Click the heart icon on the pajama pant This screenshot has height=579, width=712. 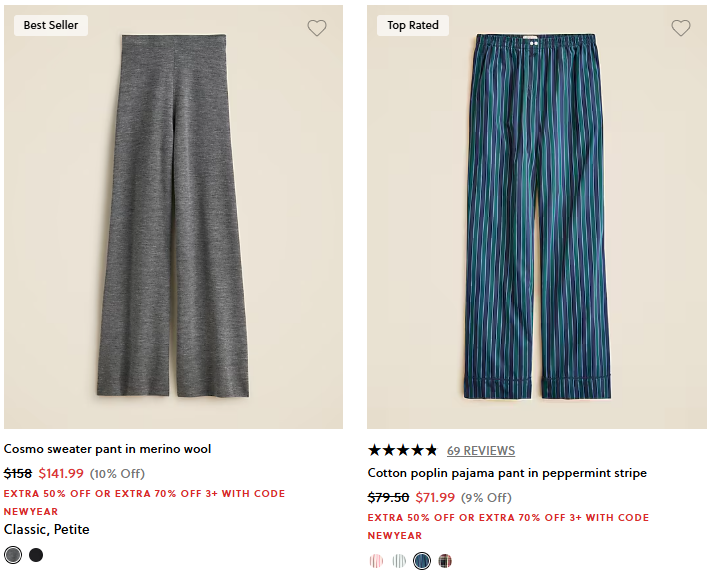tap(680, 28)
